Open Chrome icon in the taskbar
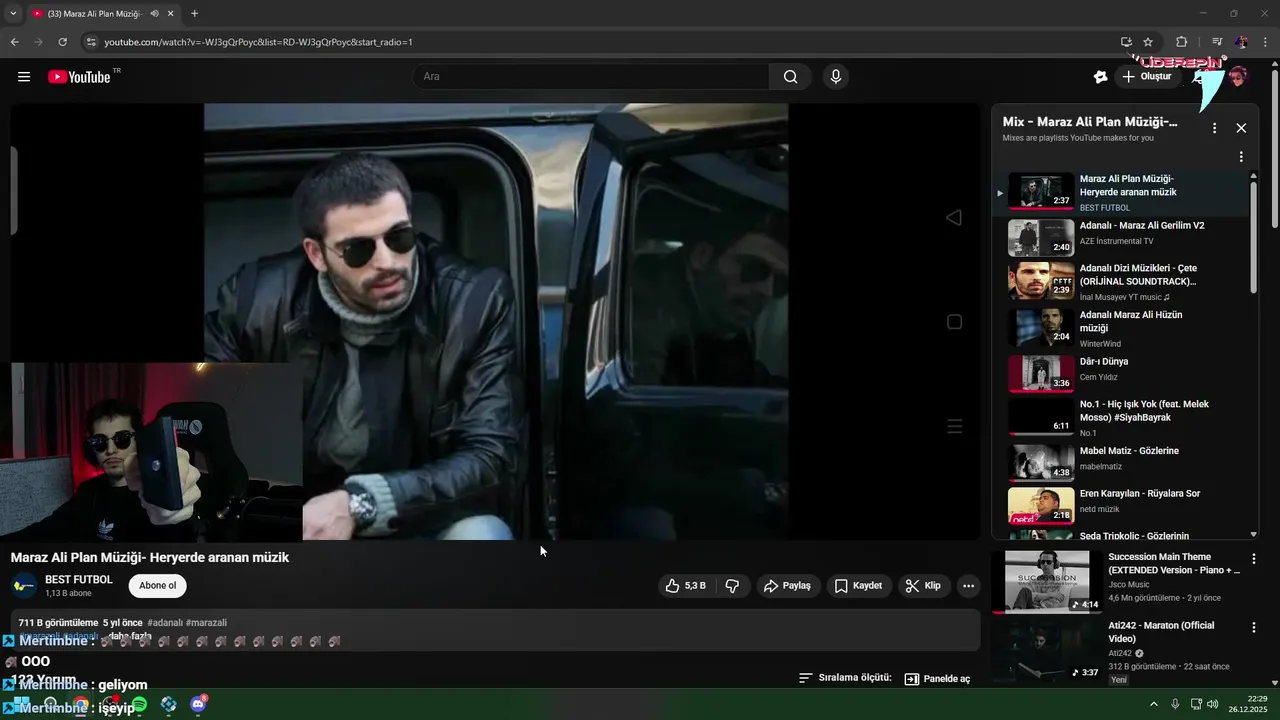 pos(80,705)
